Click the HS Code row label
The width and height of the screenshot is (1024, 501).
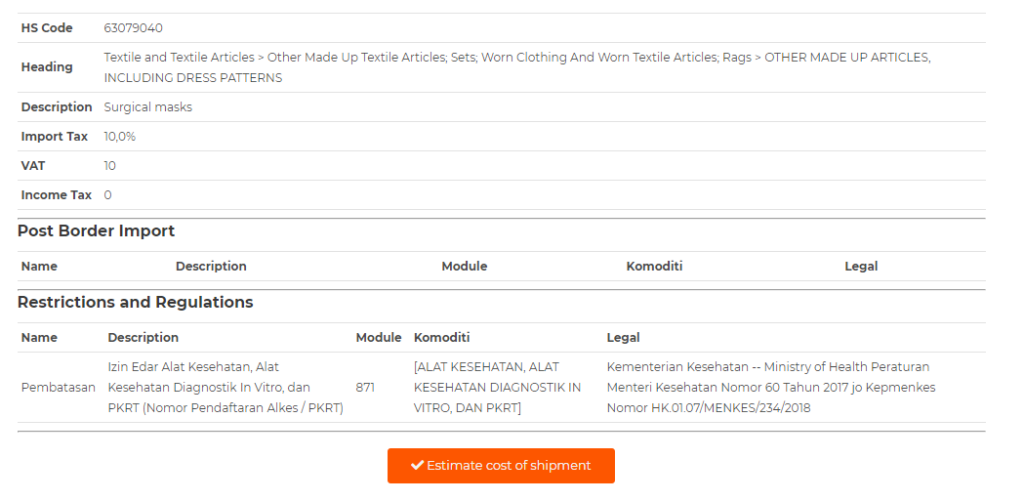click(47, 28)
